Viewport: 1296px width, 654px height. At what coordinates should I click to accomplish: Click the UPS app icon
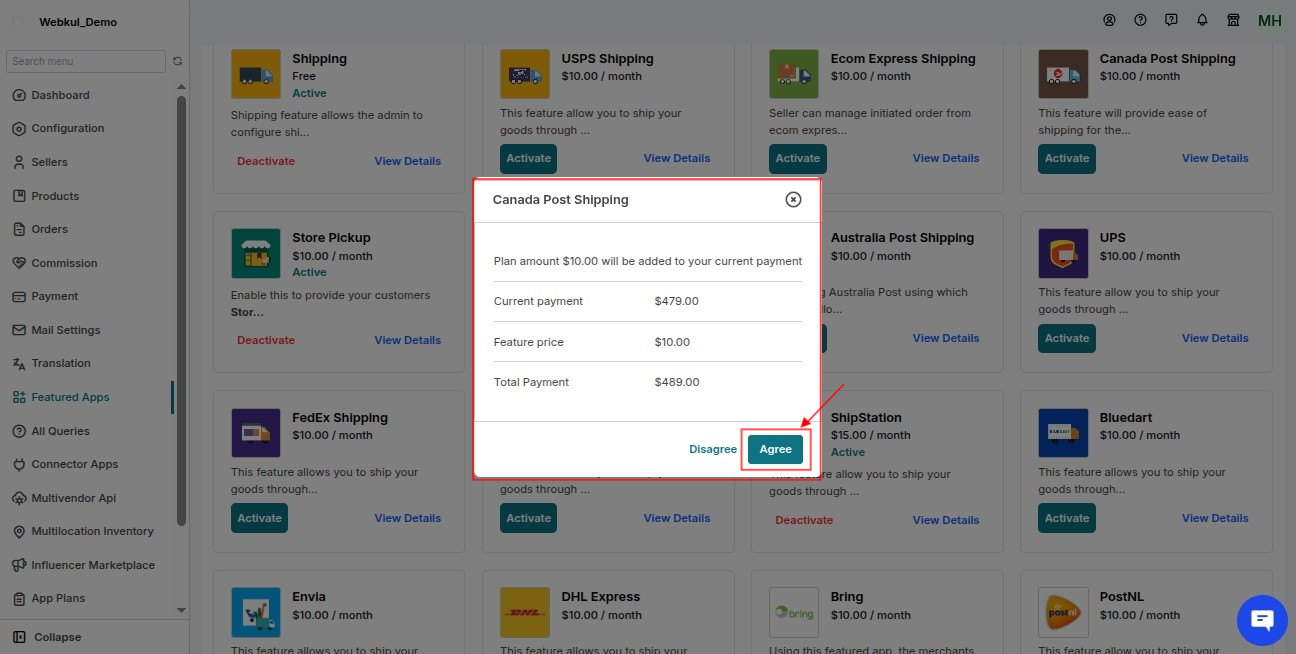pyautogui.click(x=1063, y=253)
